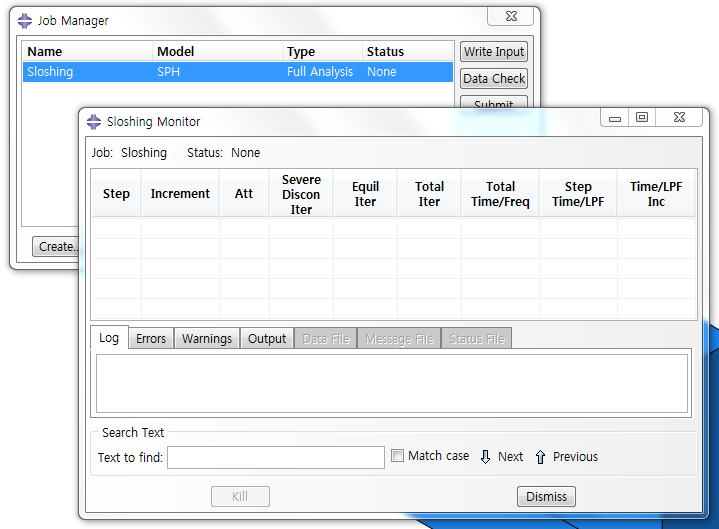Click the Severe Discon Iter column header

click(301, 194)
